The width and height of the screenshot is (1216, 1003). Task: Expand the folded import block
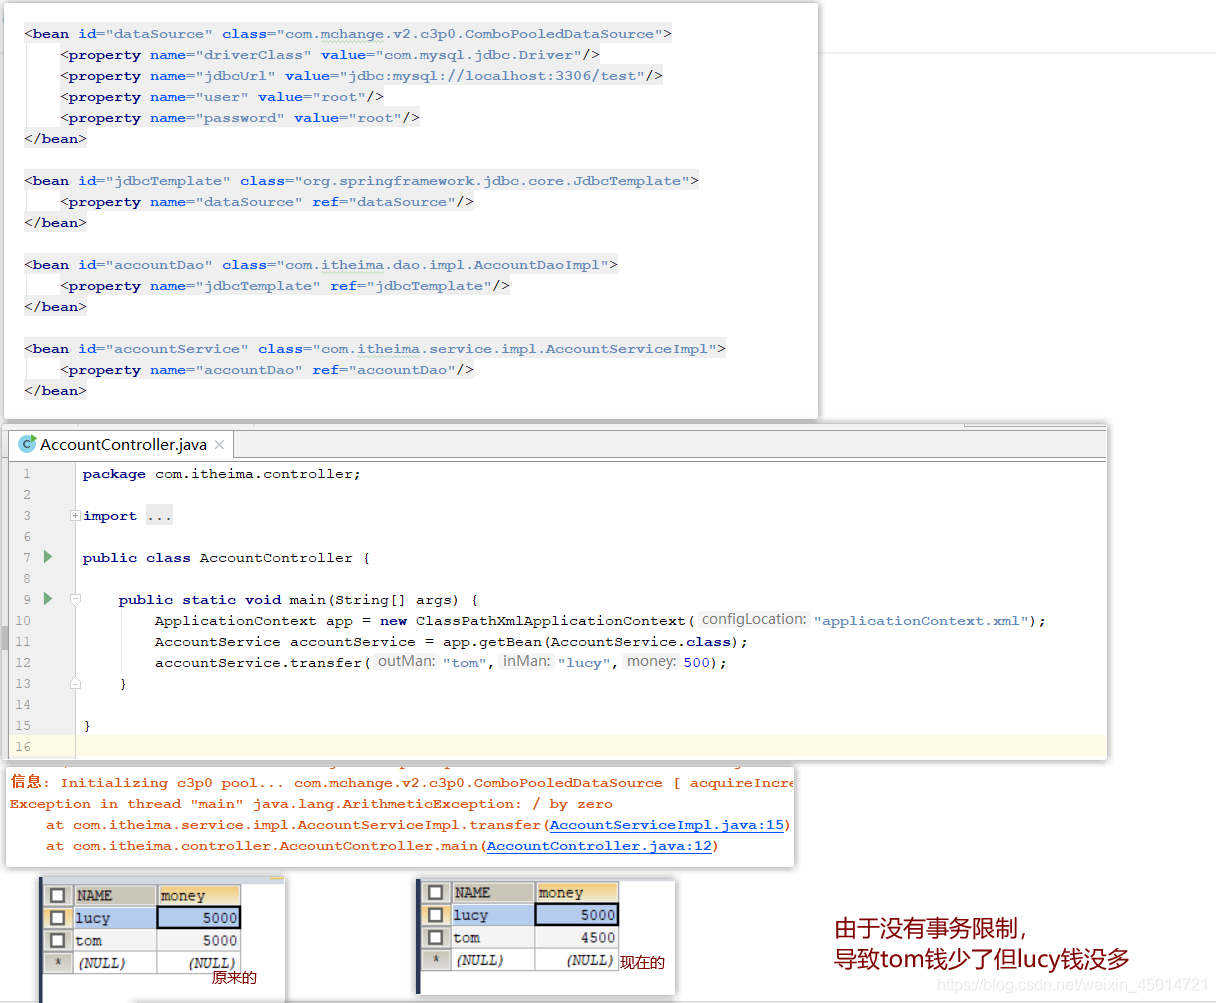coord(75,516)
